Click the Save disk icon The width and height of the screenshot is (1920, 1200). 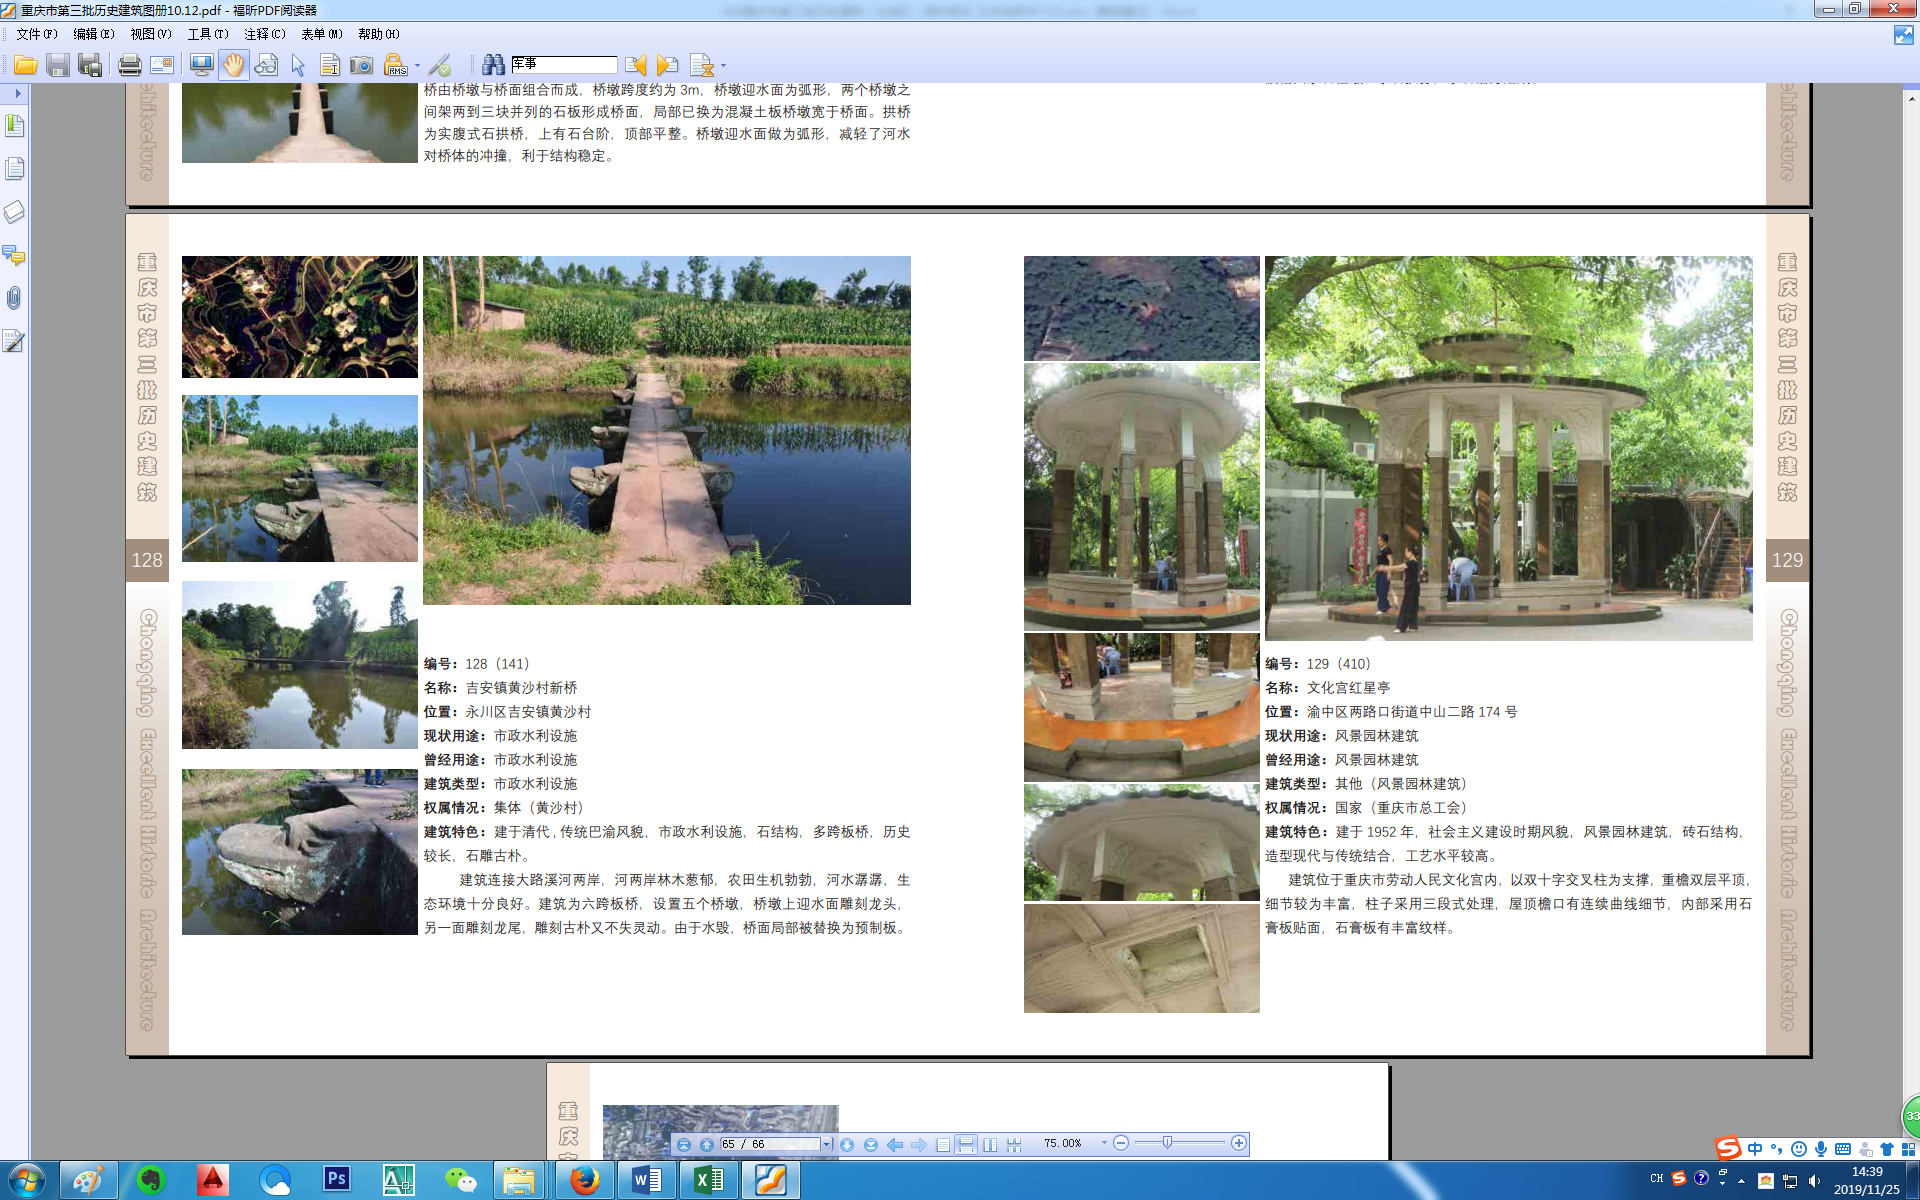click(58, 65)
